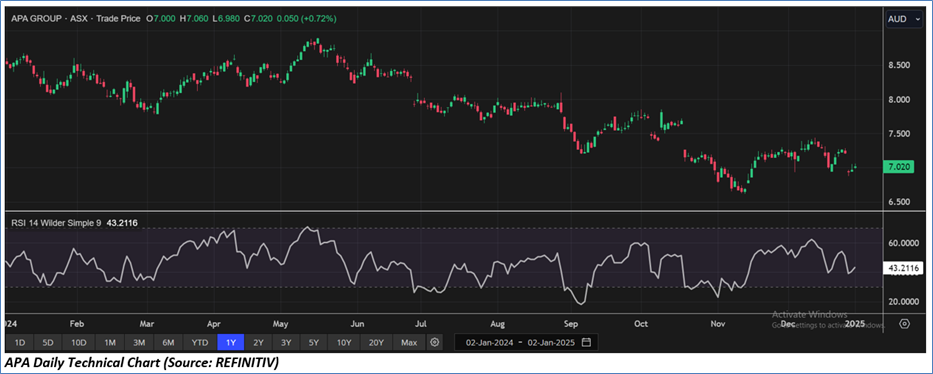Click the Feb label on time axis

click(77, 324)
